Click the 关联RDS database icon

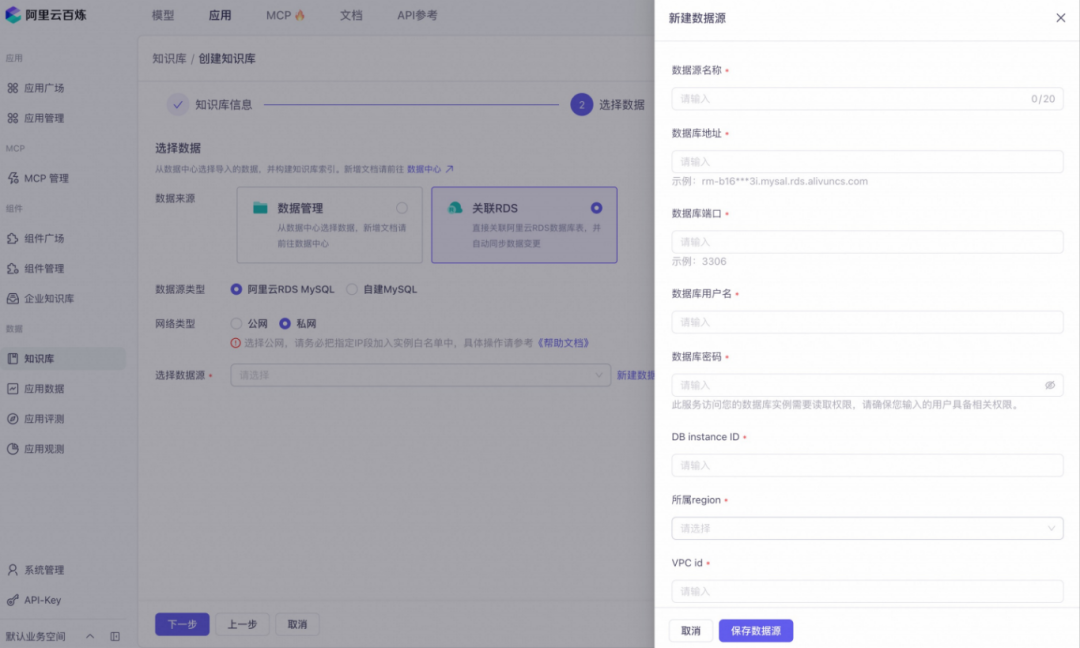455,208
